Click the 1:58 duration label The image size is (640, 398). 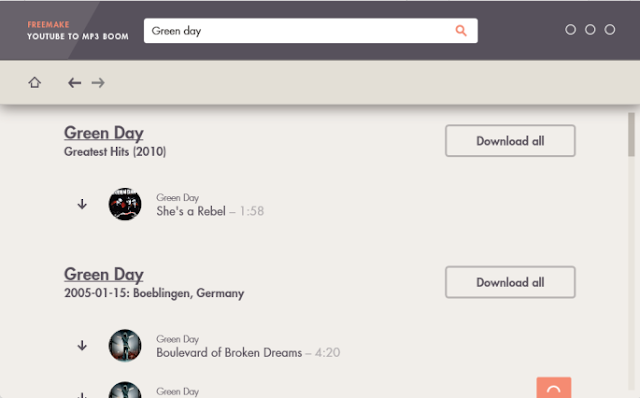click(251, 211)
